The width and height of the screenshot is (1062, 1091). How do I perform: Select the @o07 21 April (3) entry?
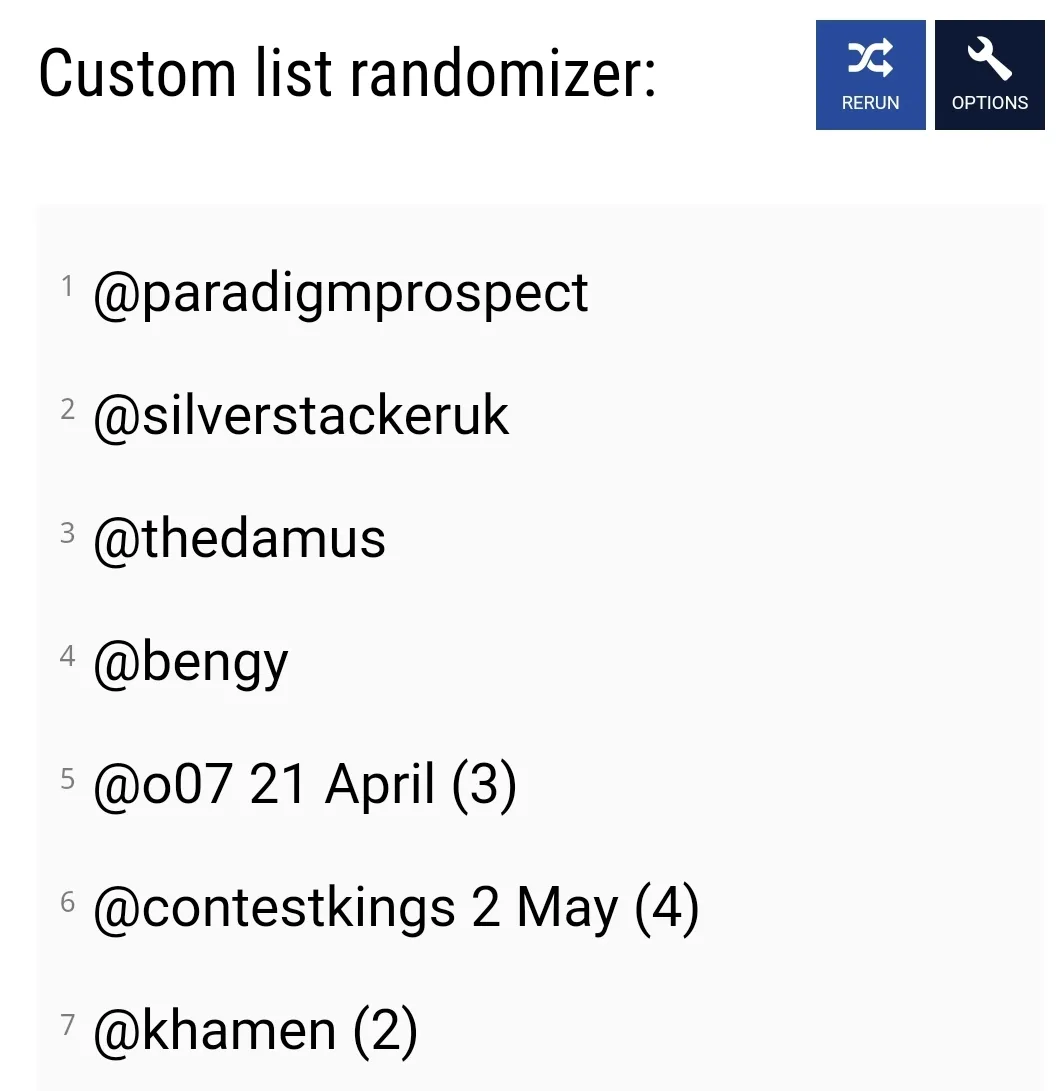[305, 784]
